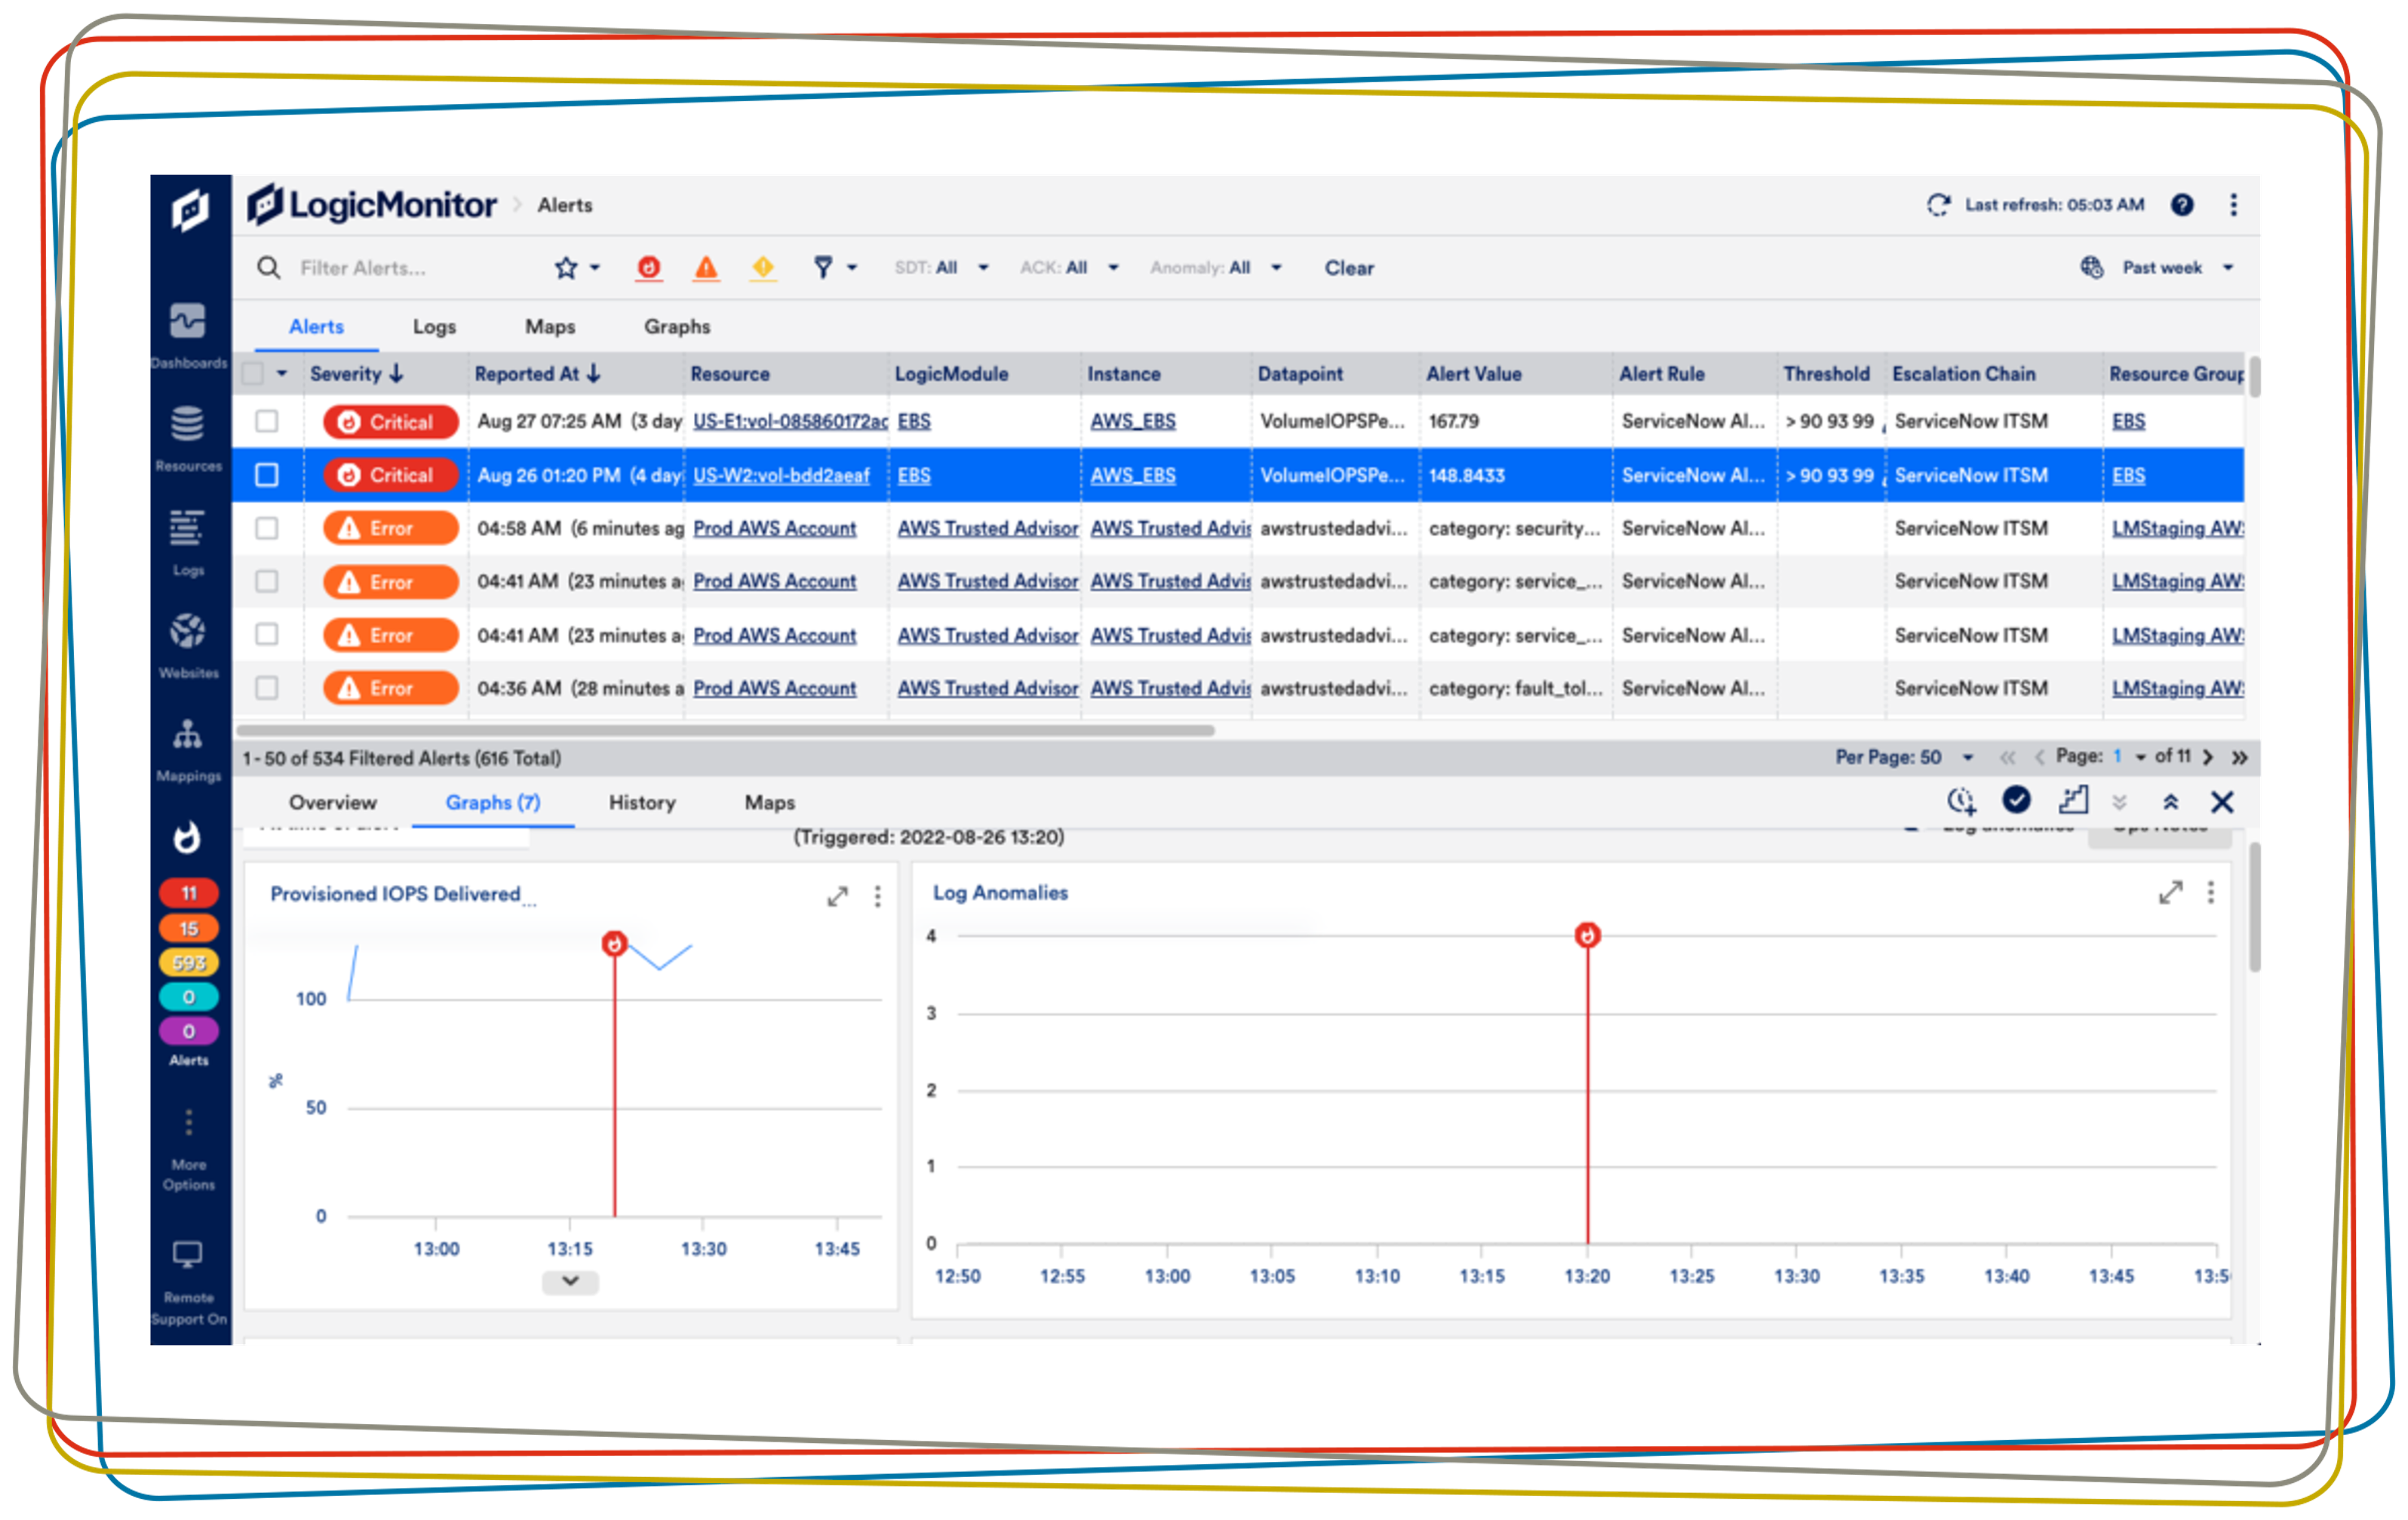Open the Page number dropdown
The width and height of the screenshot is (2408, 1520).
point(2128,757)
